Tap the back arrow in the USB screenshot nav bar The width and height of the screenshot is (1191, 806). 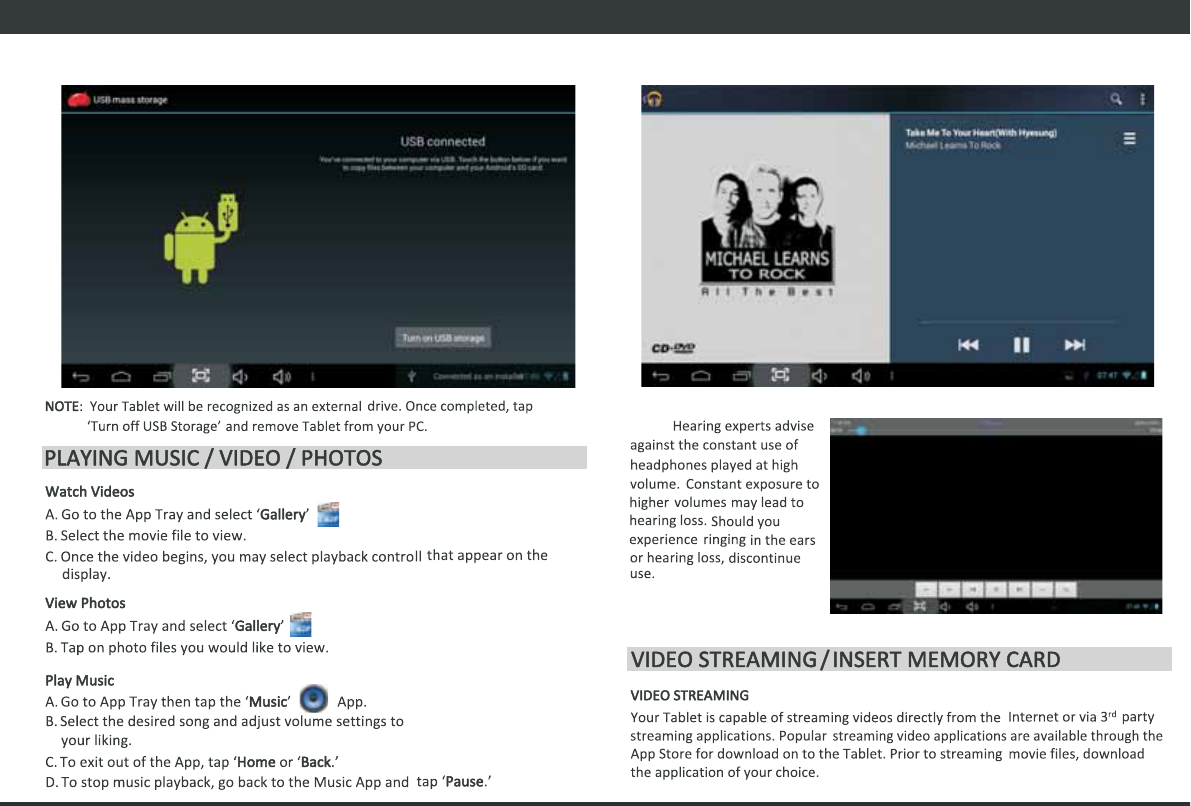coord(81,376)
